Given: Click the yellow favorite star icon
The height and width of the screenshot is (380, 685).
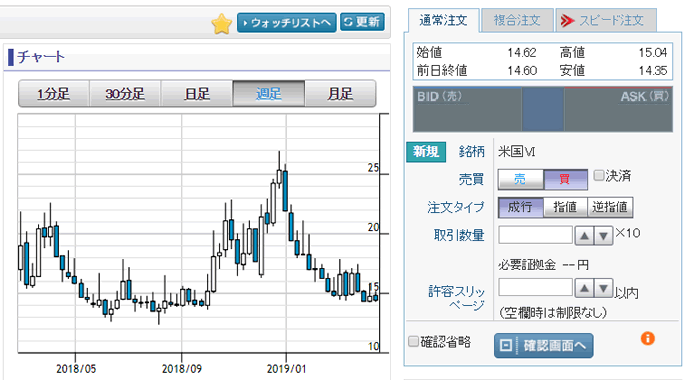Looking at the screenshot, I should tap(221, 24).
